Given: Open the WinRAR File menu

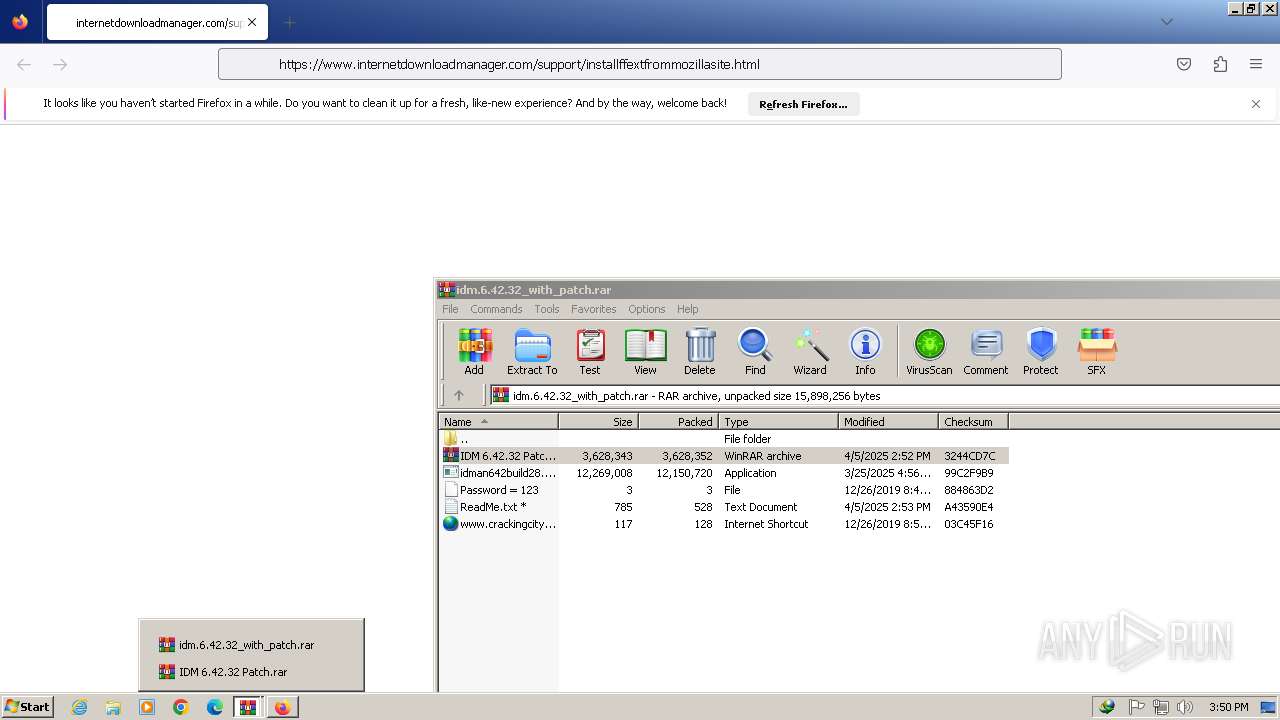Looking at the screenshot, I should tap(450, 309).
